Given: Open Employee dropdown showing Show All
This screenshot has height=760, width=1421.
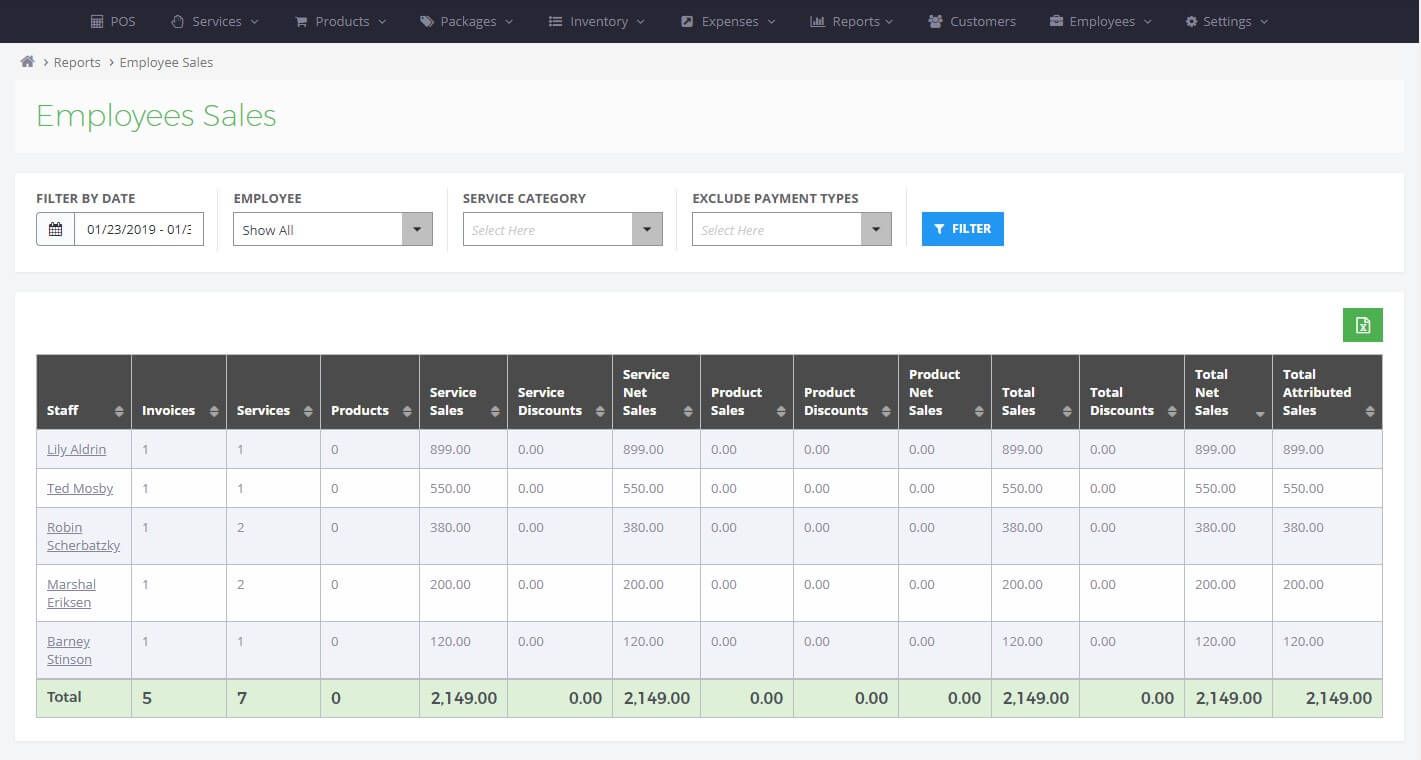Looking at the screenshot, I should click(333, 229).
